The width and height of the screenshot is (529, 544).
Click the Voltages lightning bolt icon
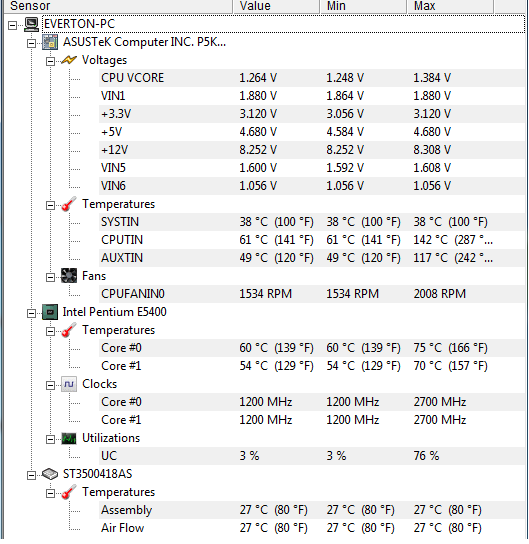point(69,60)
